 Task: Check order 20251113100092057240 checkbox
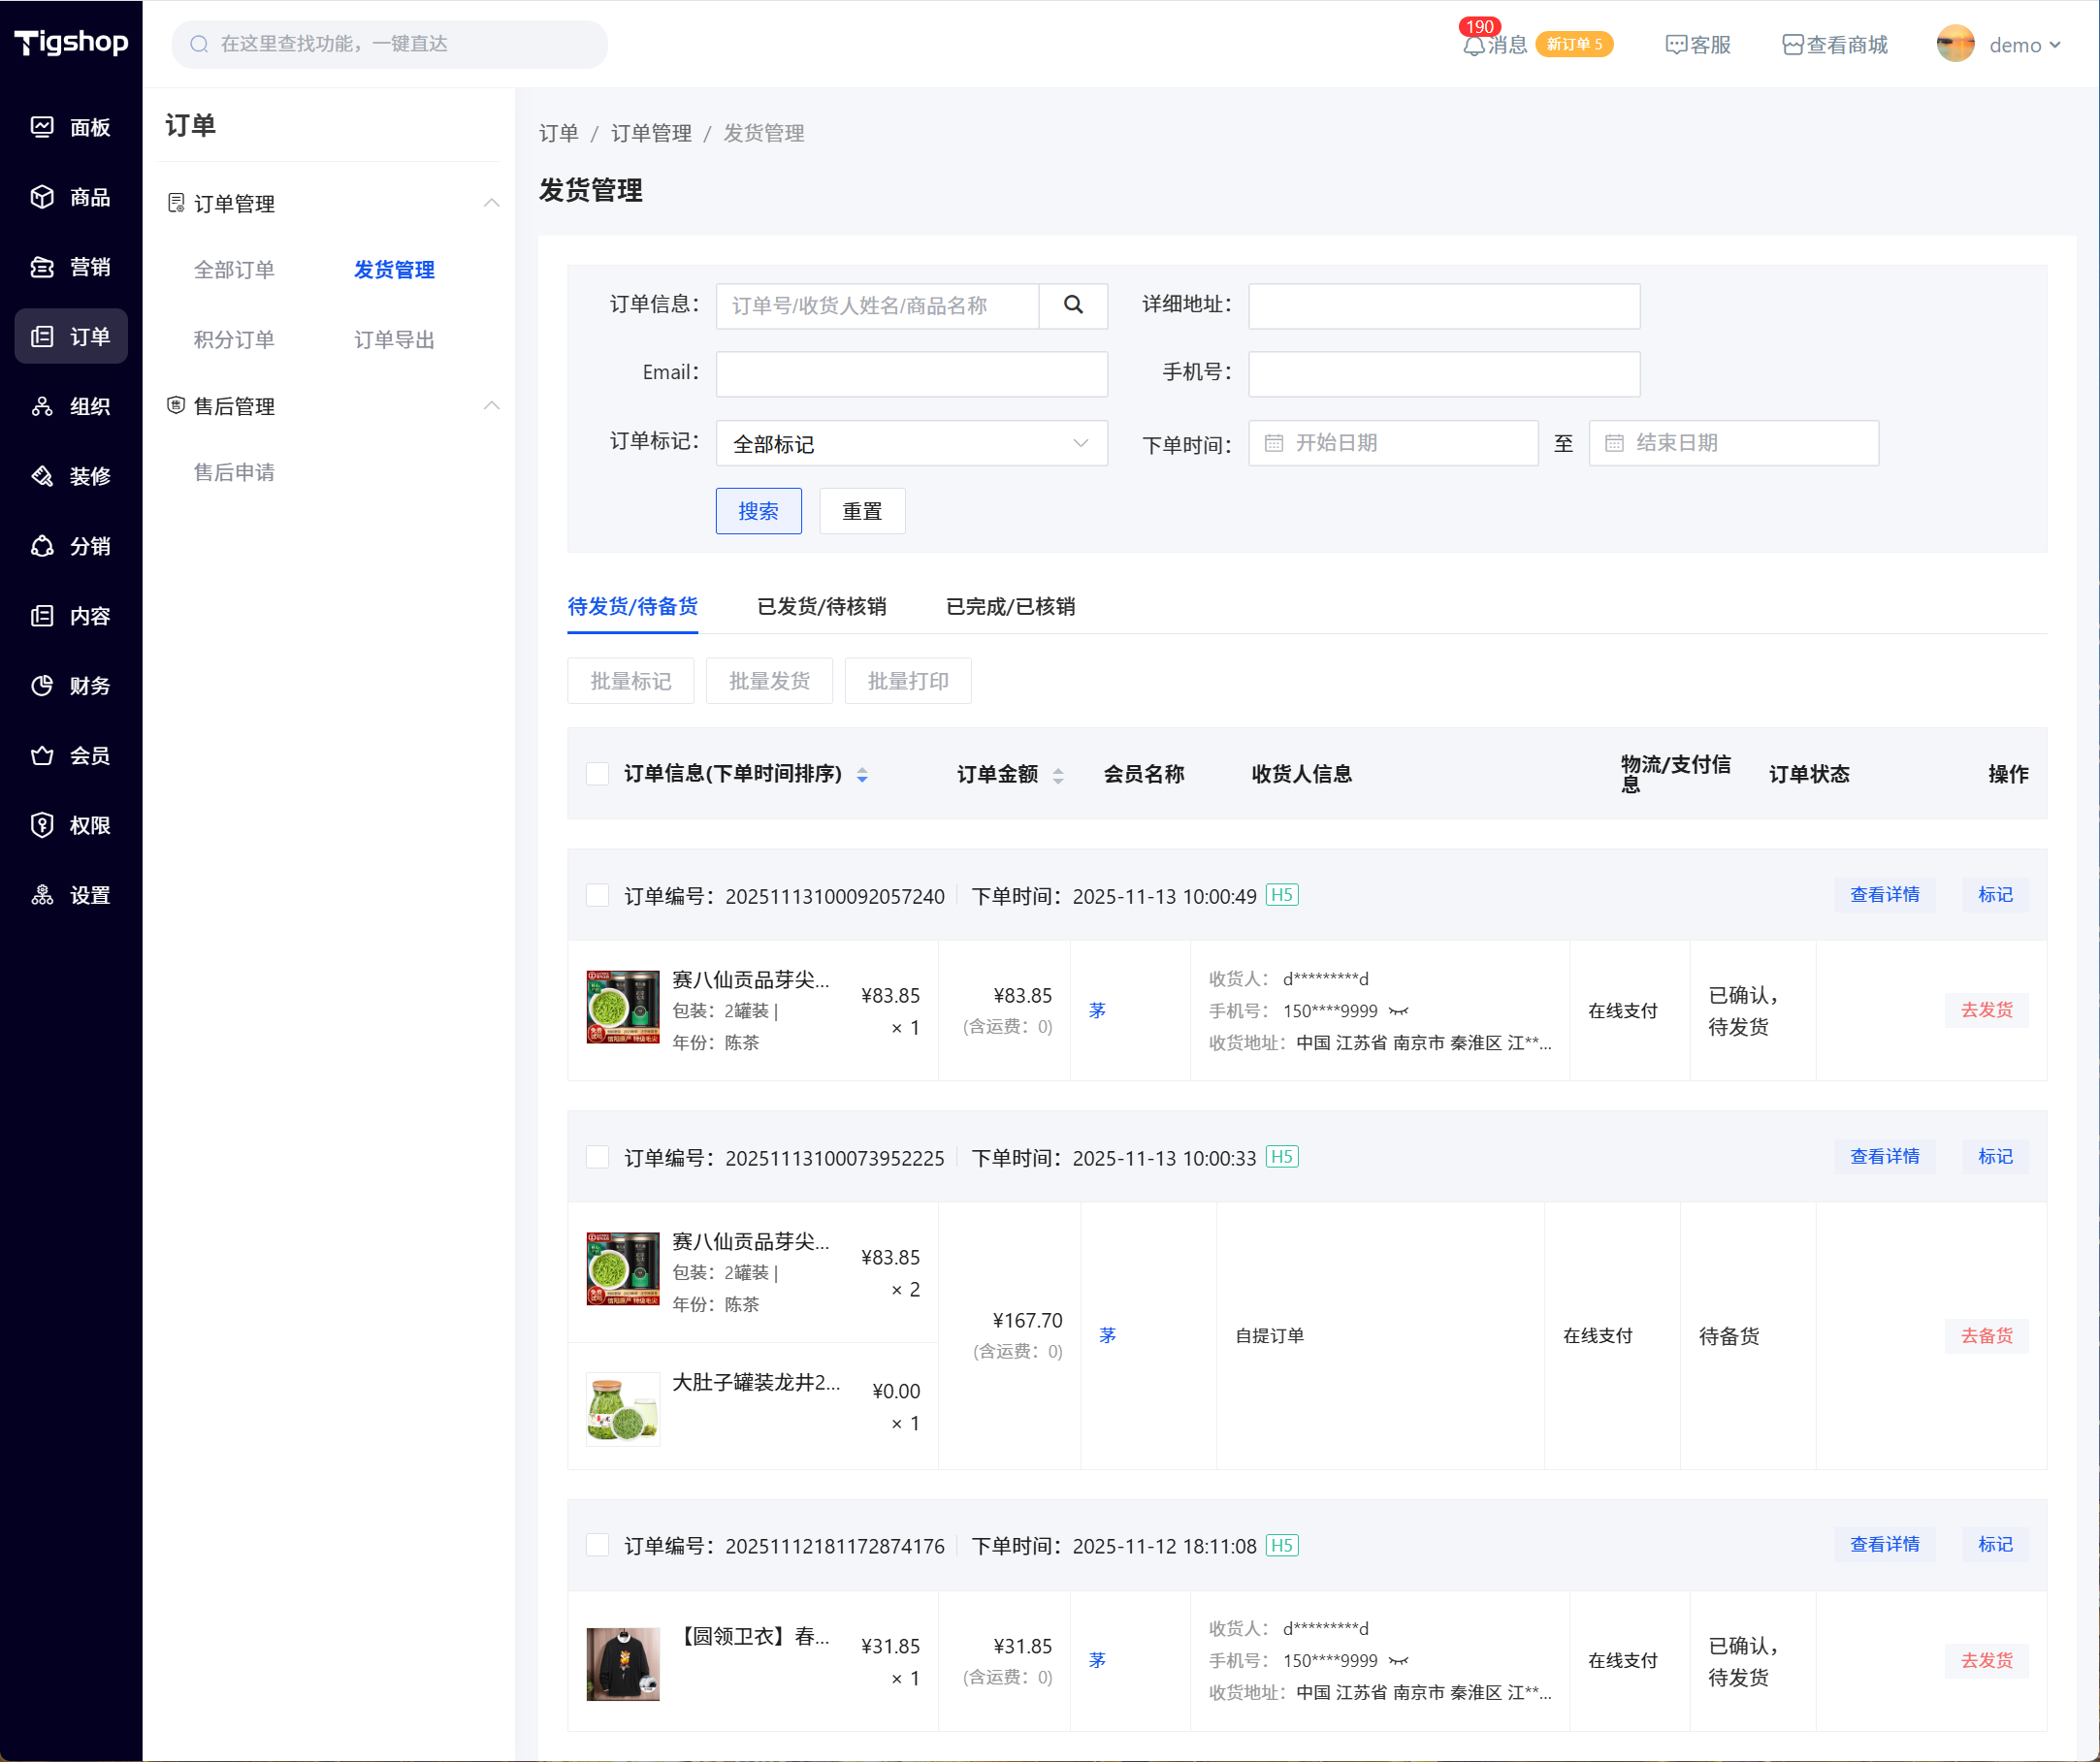[x=597, y=895]
